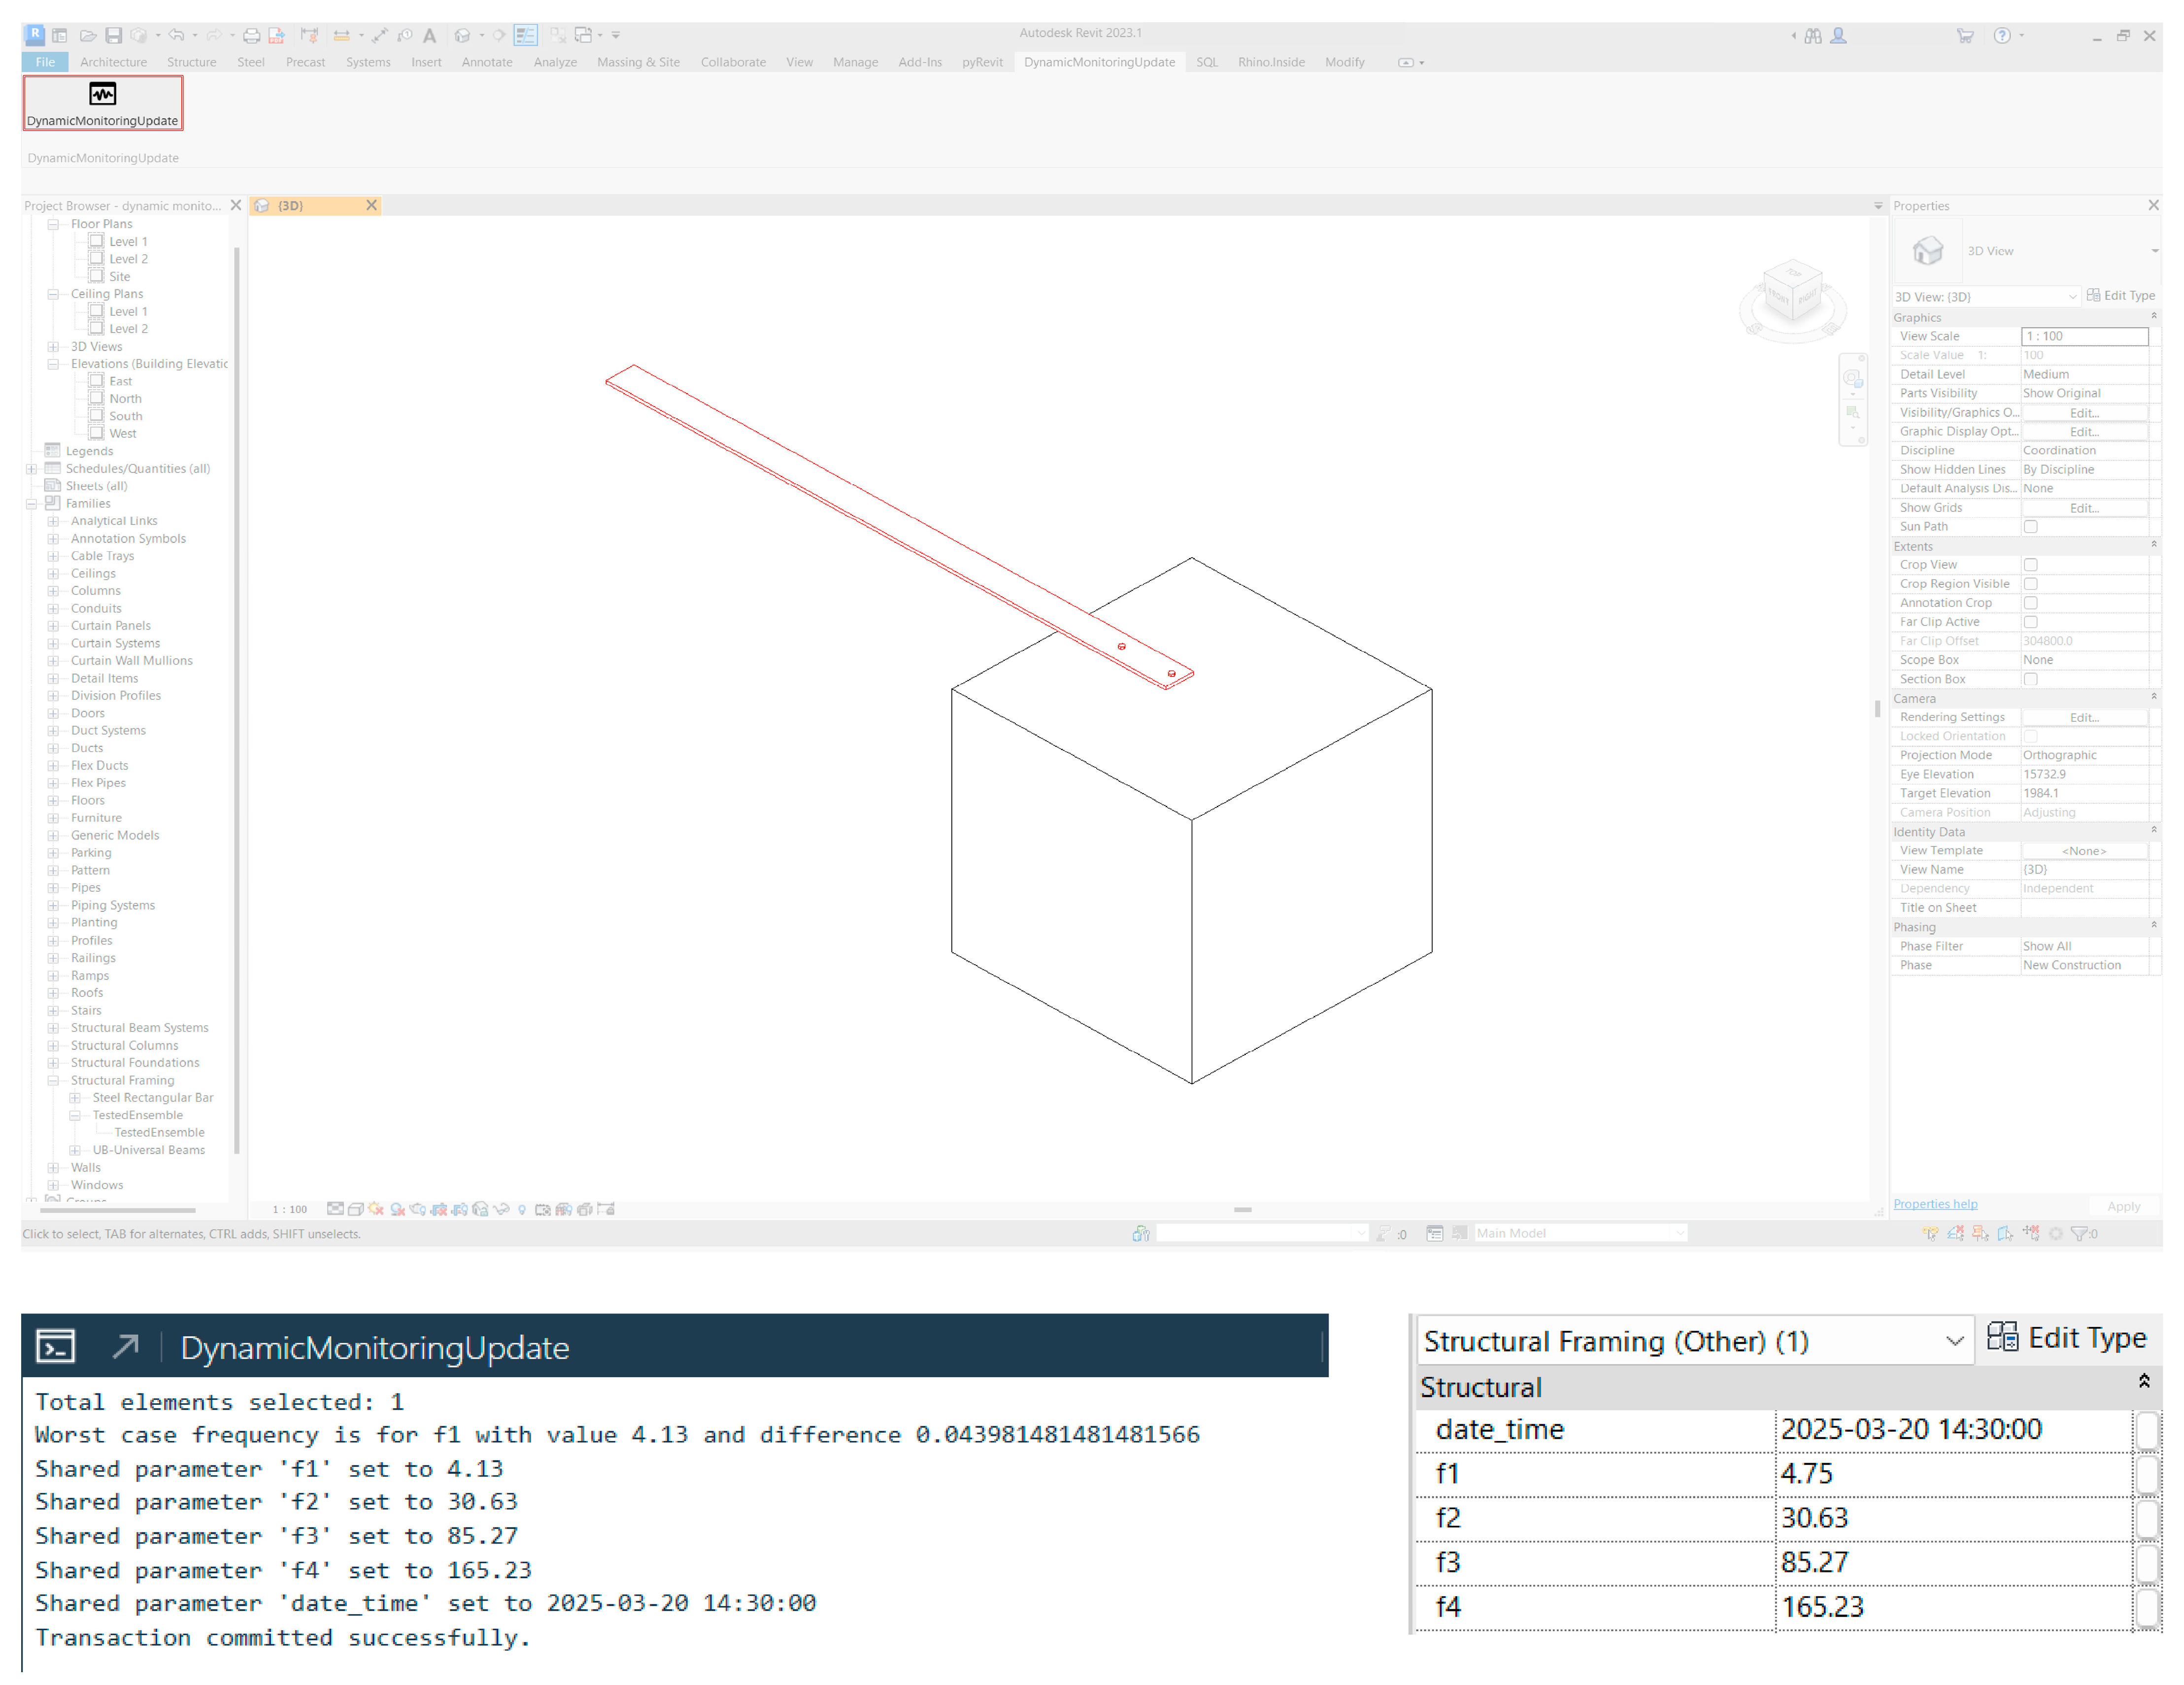Screen dimensions: 2184x1685
Task: Open the Help question mark icon
Action: pyautogui.click(x=2001, y=35)
